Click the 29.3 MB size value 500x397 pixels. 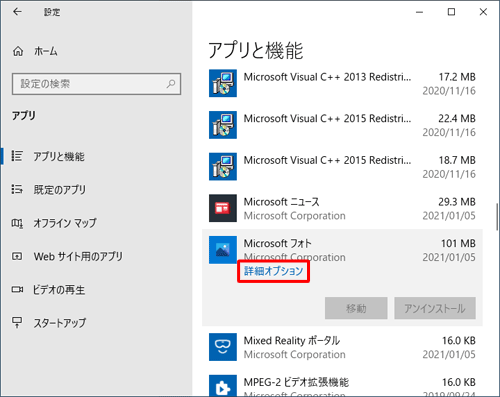pyautogui.click(x=457, y=202)
